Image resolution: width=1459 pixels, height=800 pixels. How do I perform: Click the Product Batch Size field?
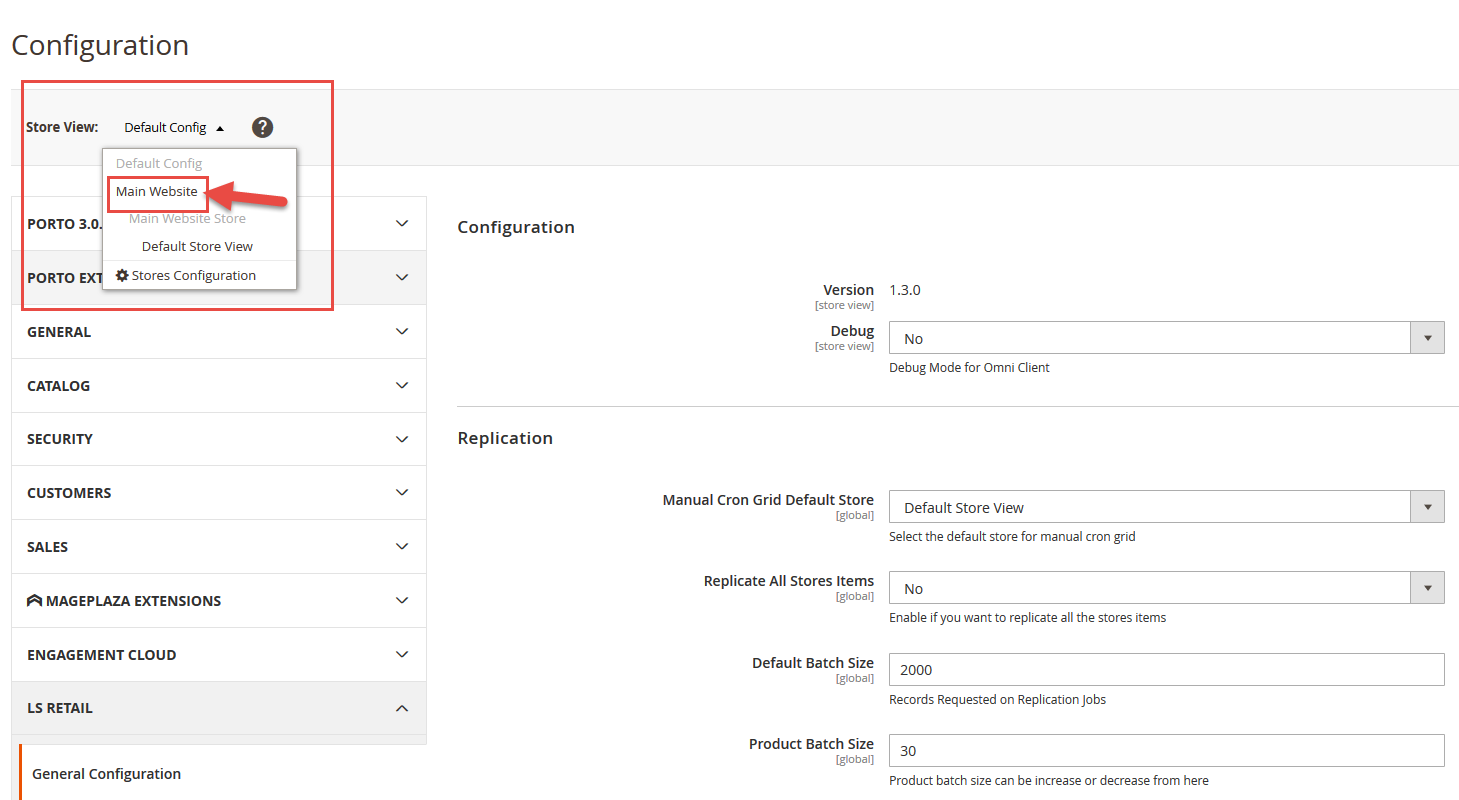click(1166, 751)
